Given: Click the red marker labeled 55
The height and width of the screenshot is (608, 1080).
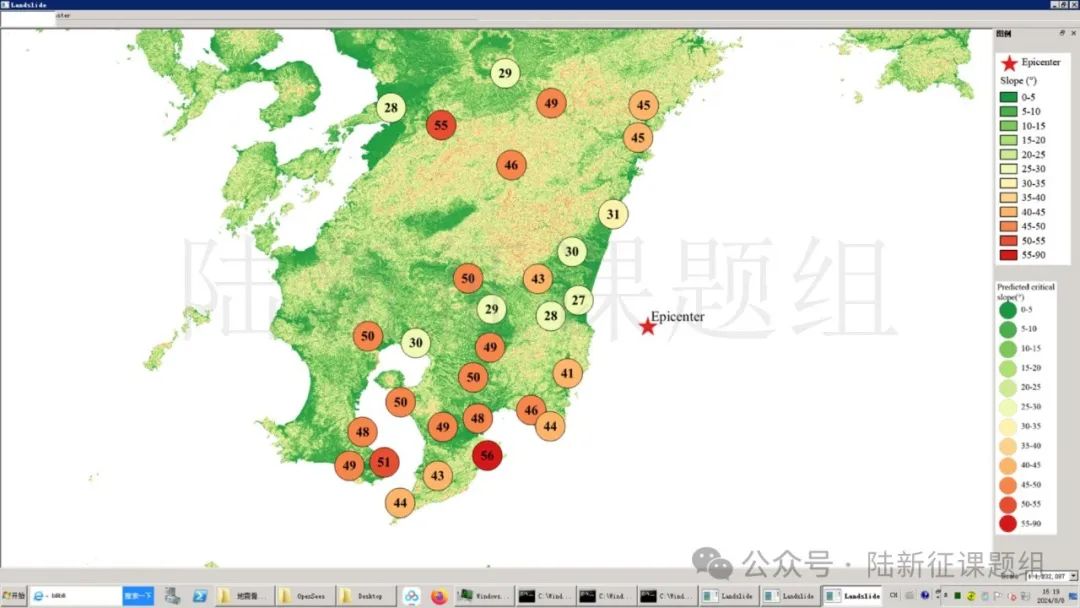Looking at the screenshot, I should pos(441,125).
